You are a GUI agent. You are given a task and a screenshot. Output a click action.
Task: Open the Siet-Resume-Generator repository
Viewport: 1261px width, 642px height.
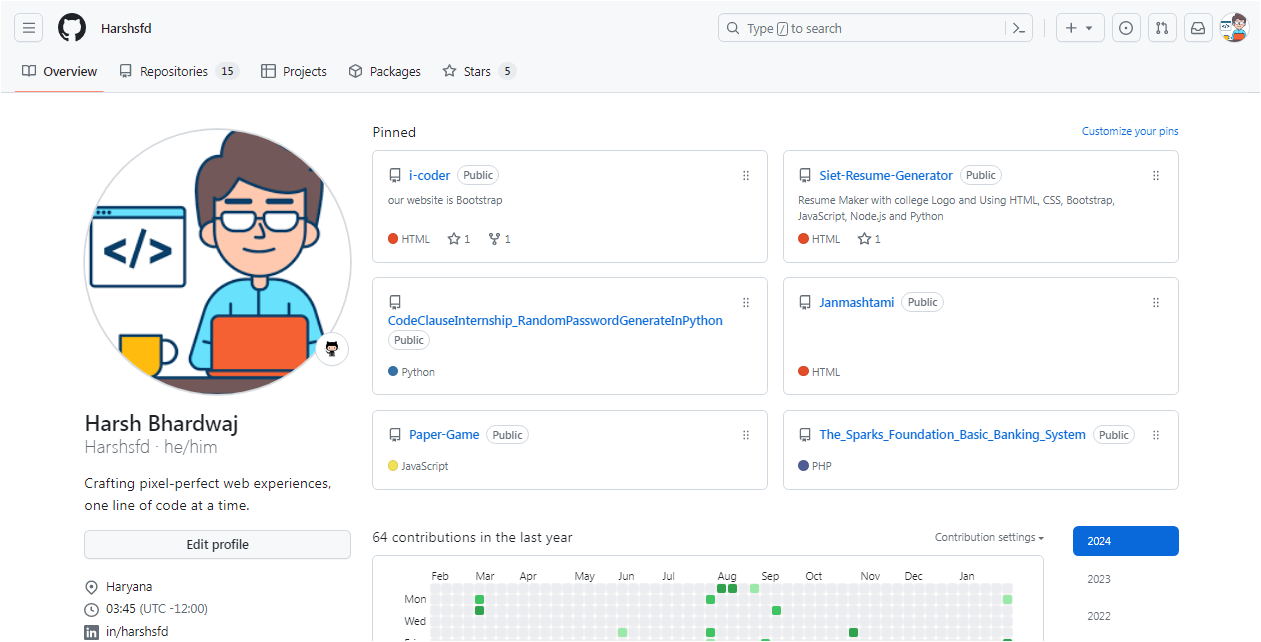click(886, 175)
